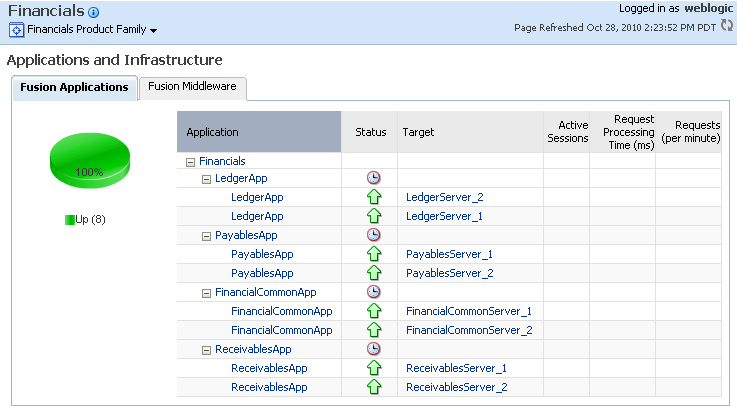
Task: Click the up arrow status for FinancialCommonServer_2
Action: coord(374,330)
